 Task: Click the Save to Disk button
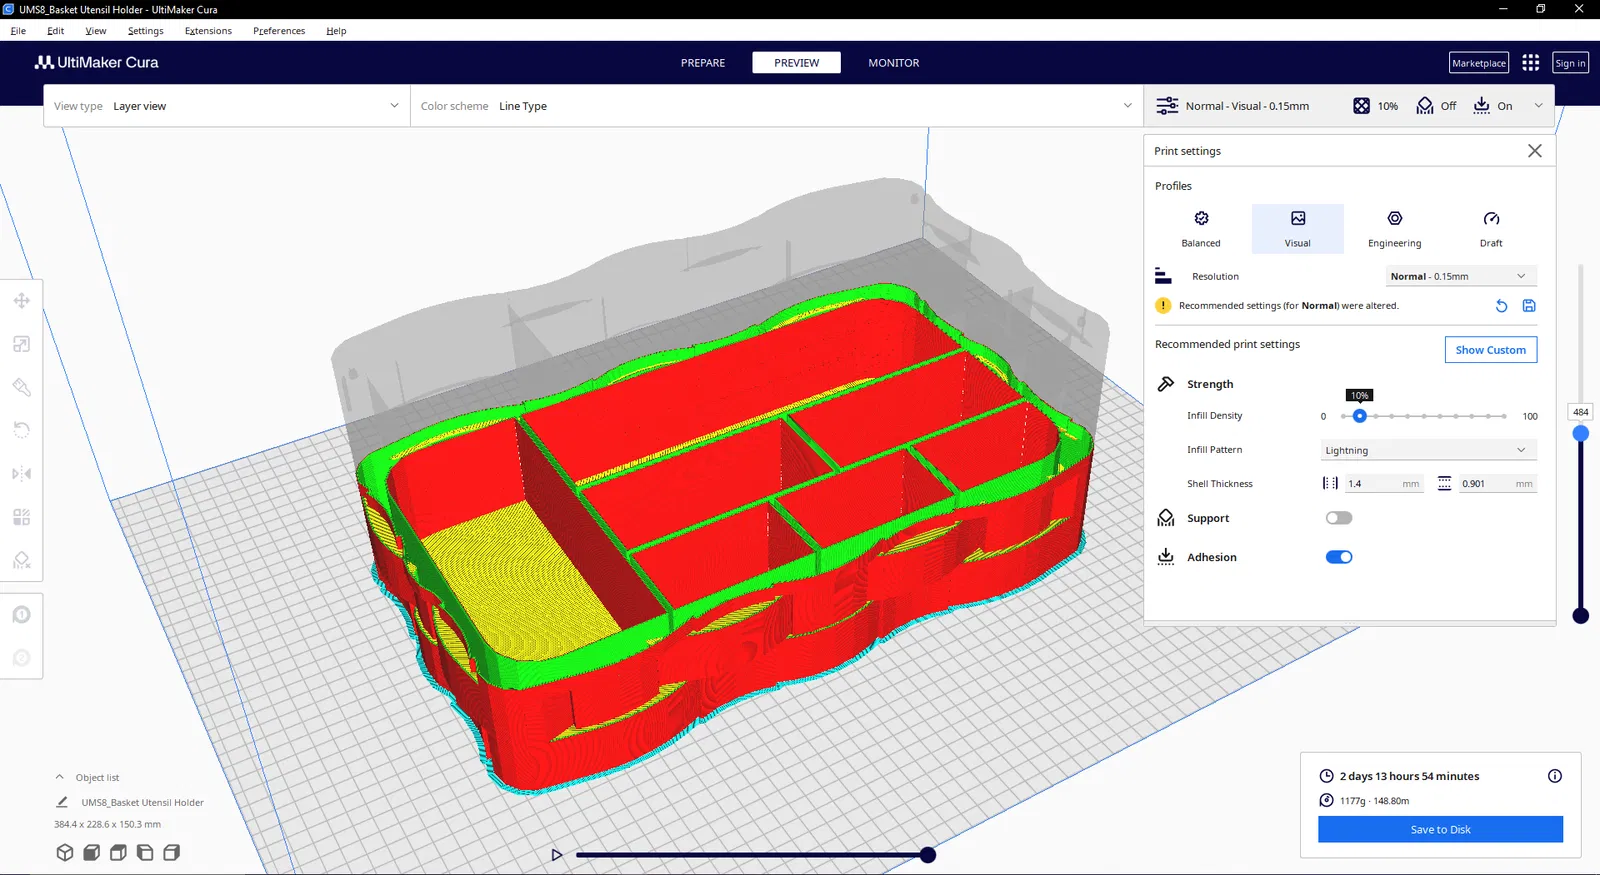click(x=1440, y=829)
